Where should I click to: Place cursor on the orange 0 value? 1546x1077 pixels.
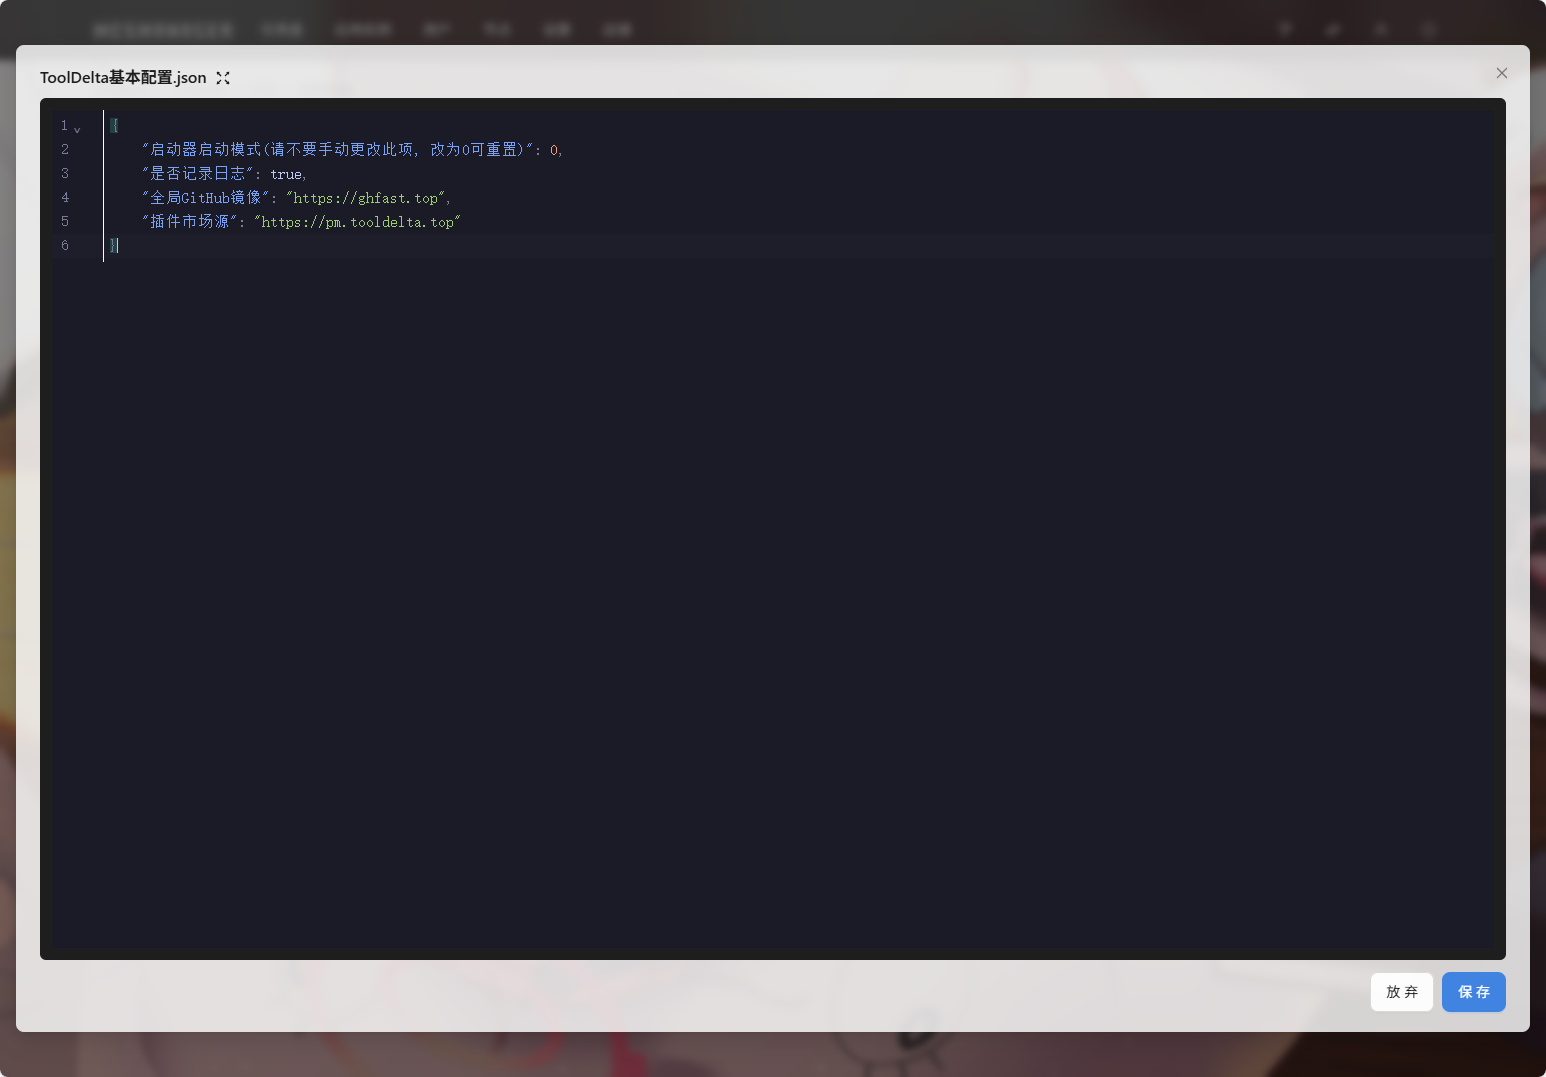[554, 150]
